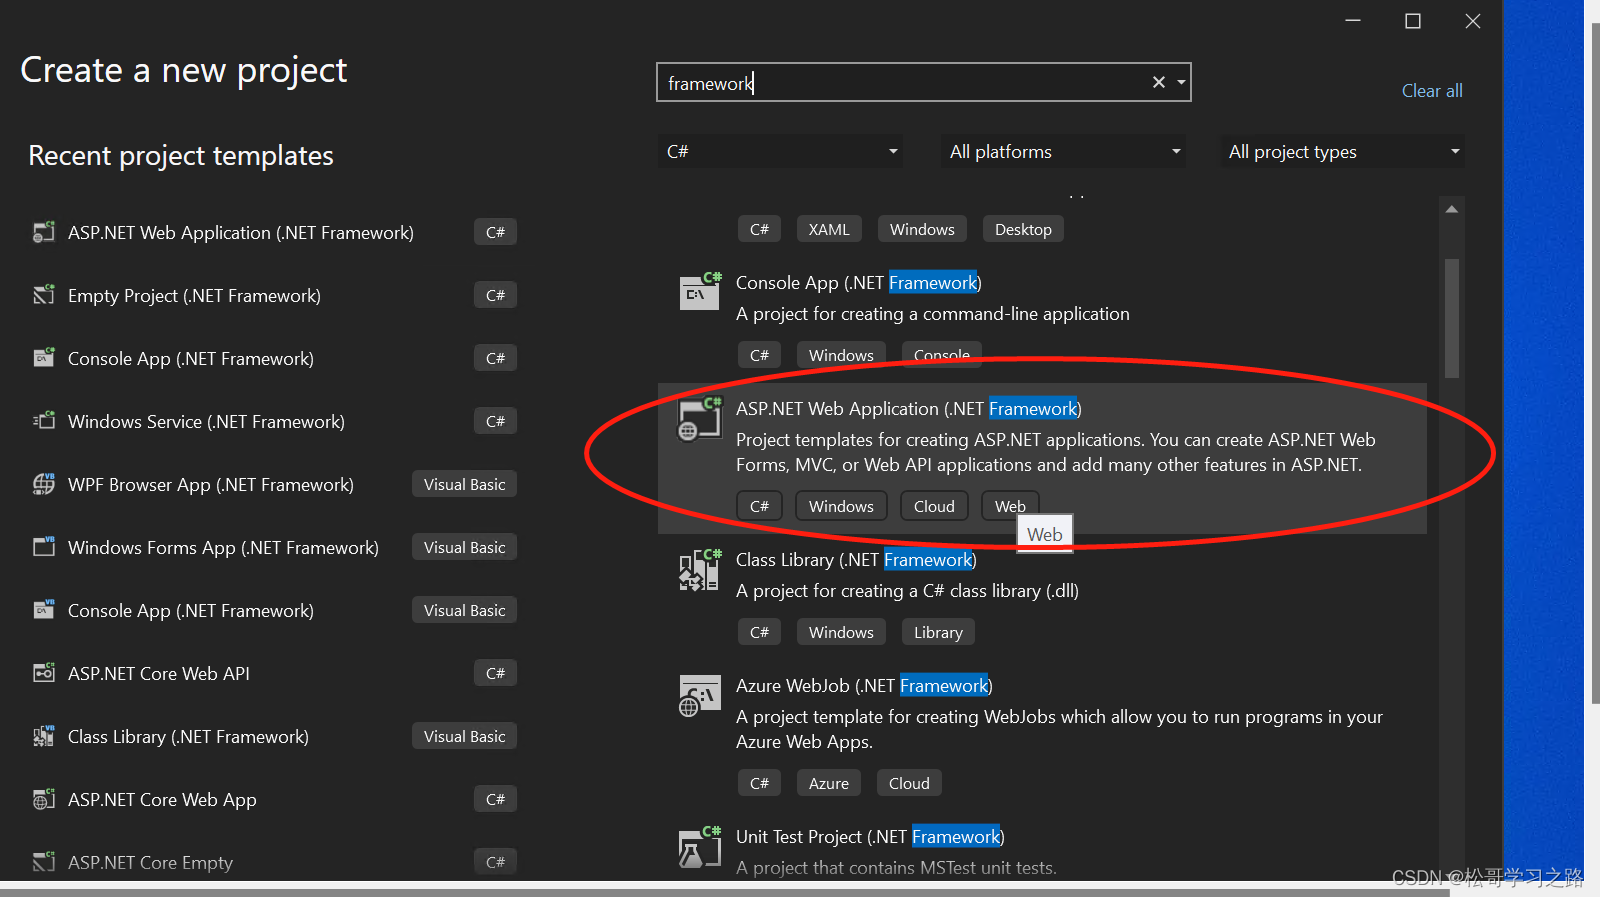Click XAML tag at top of results
Screen dimensions: 1600x897
pos(829,229)
